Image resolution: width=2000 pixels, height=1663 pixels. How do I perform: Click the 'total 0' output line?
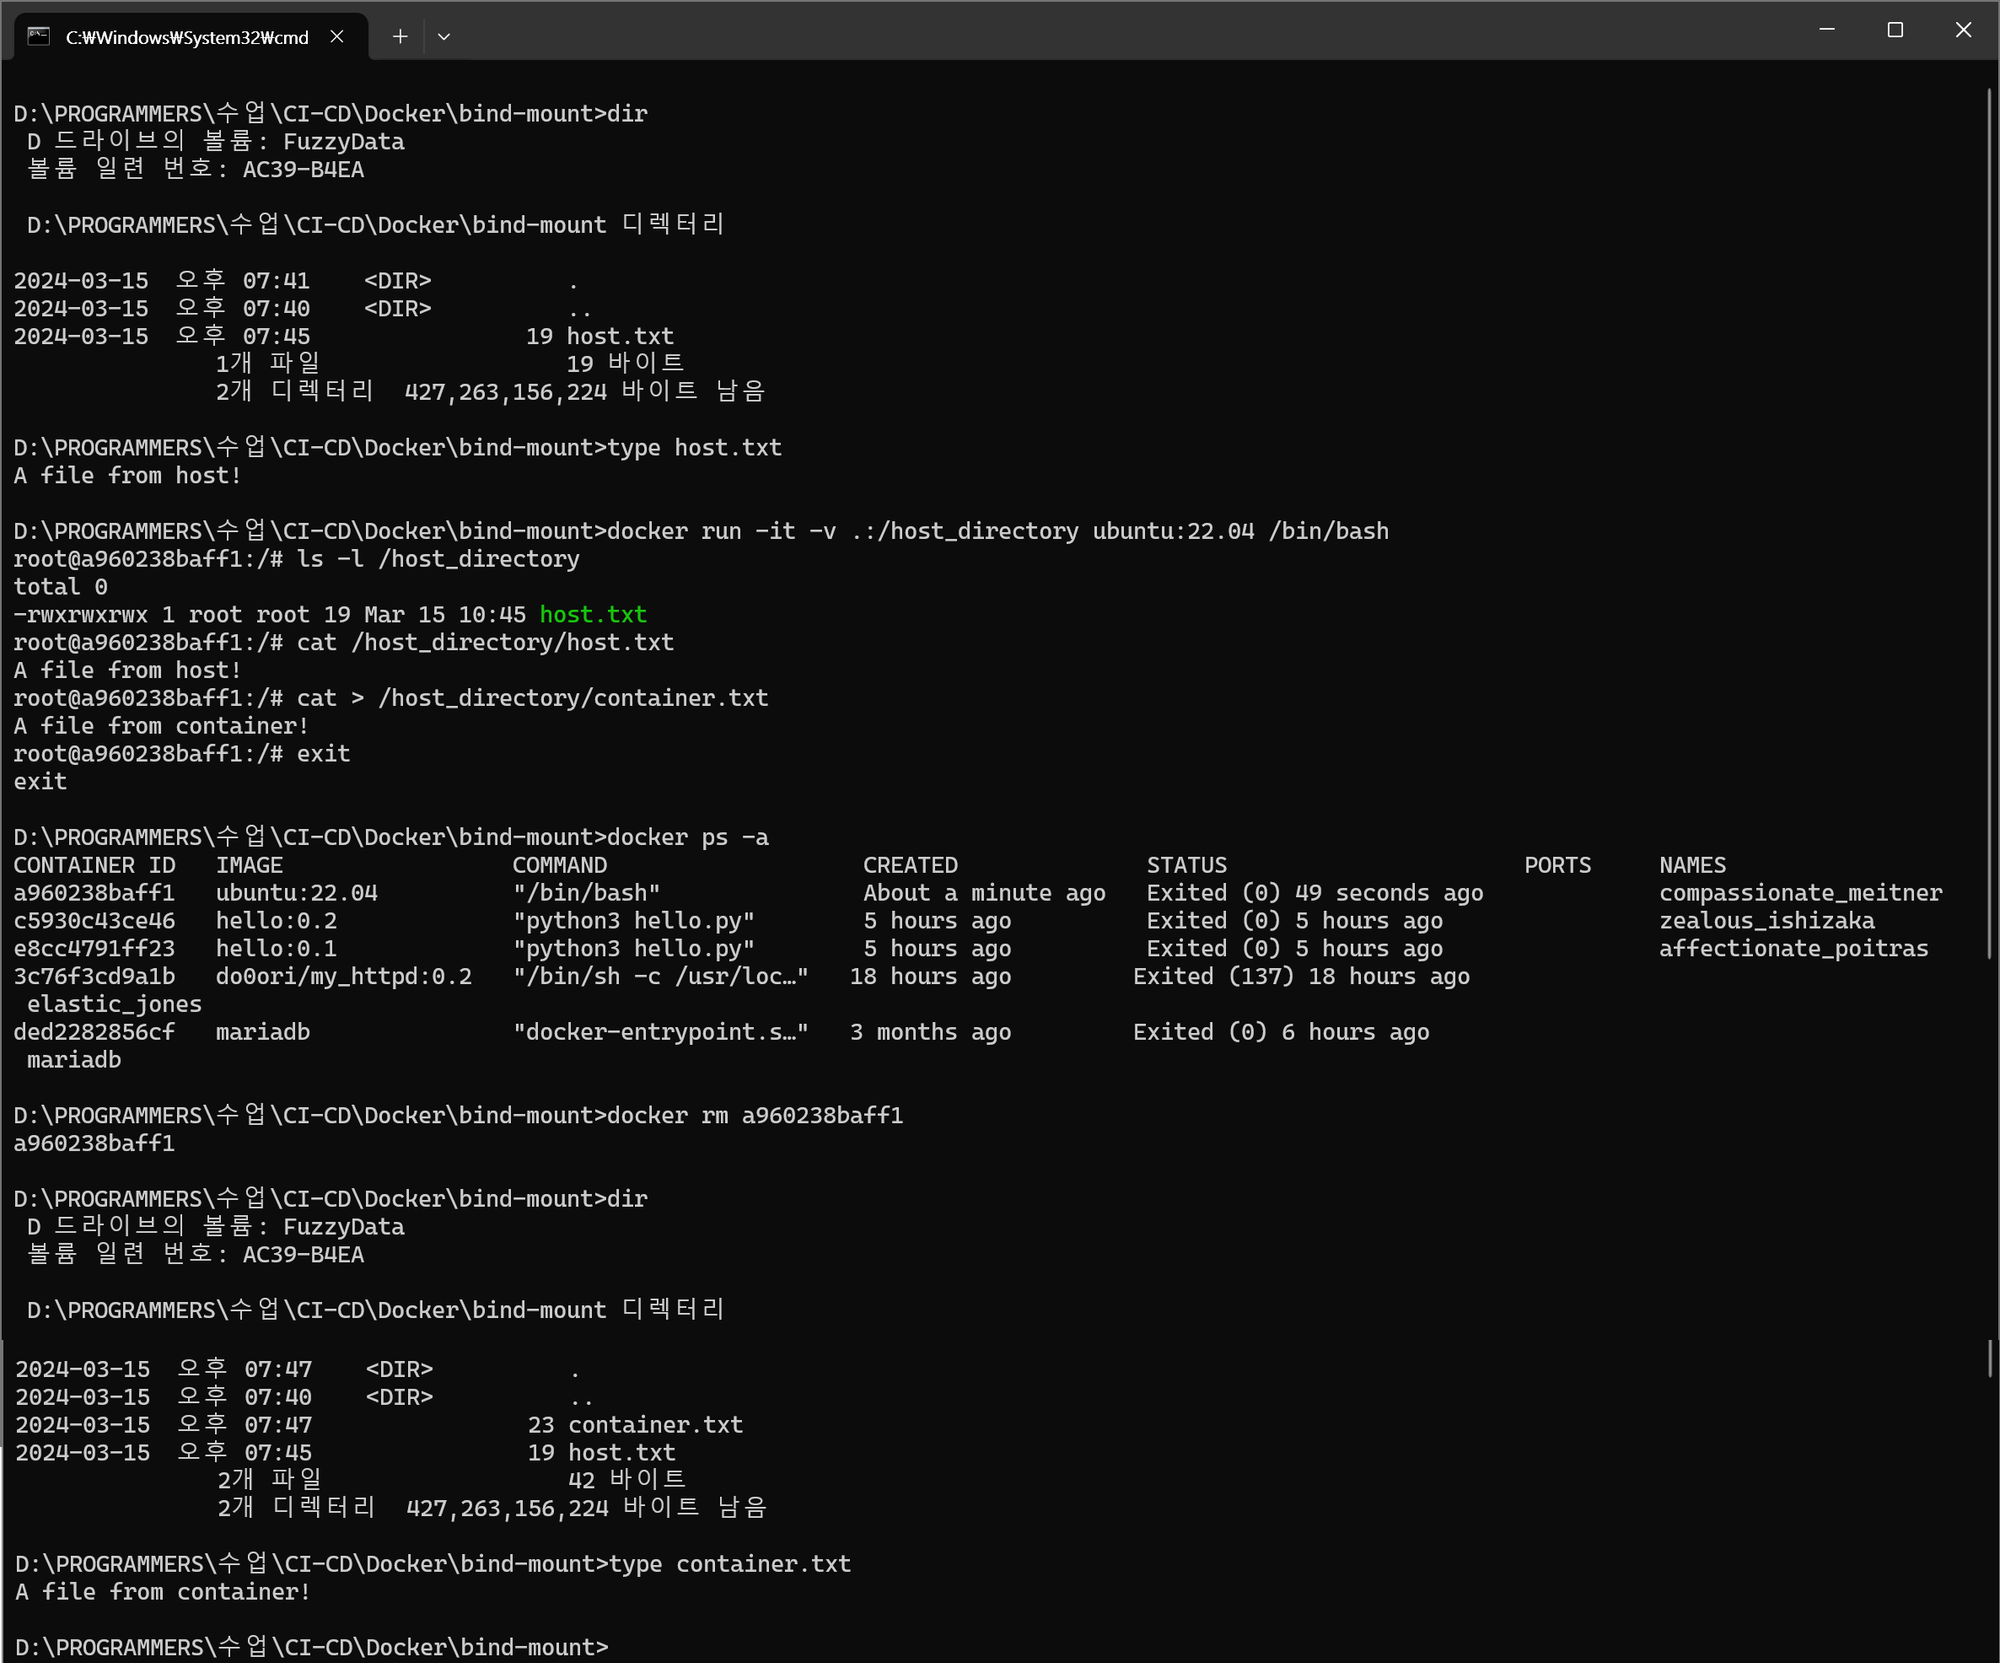coord(60,587)
